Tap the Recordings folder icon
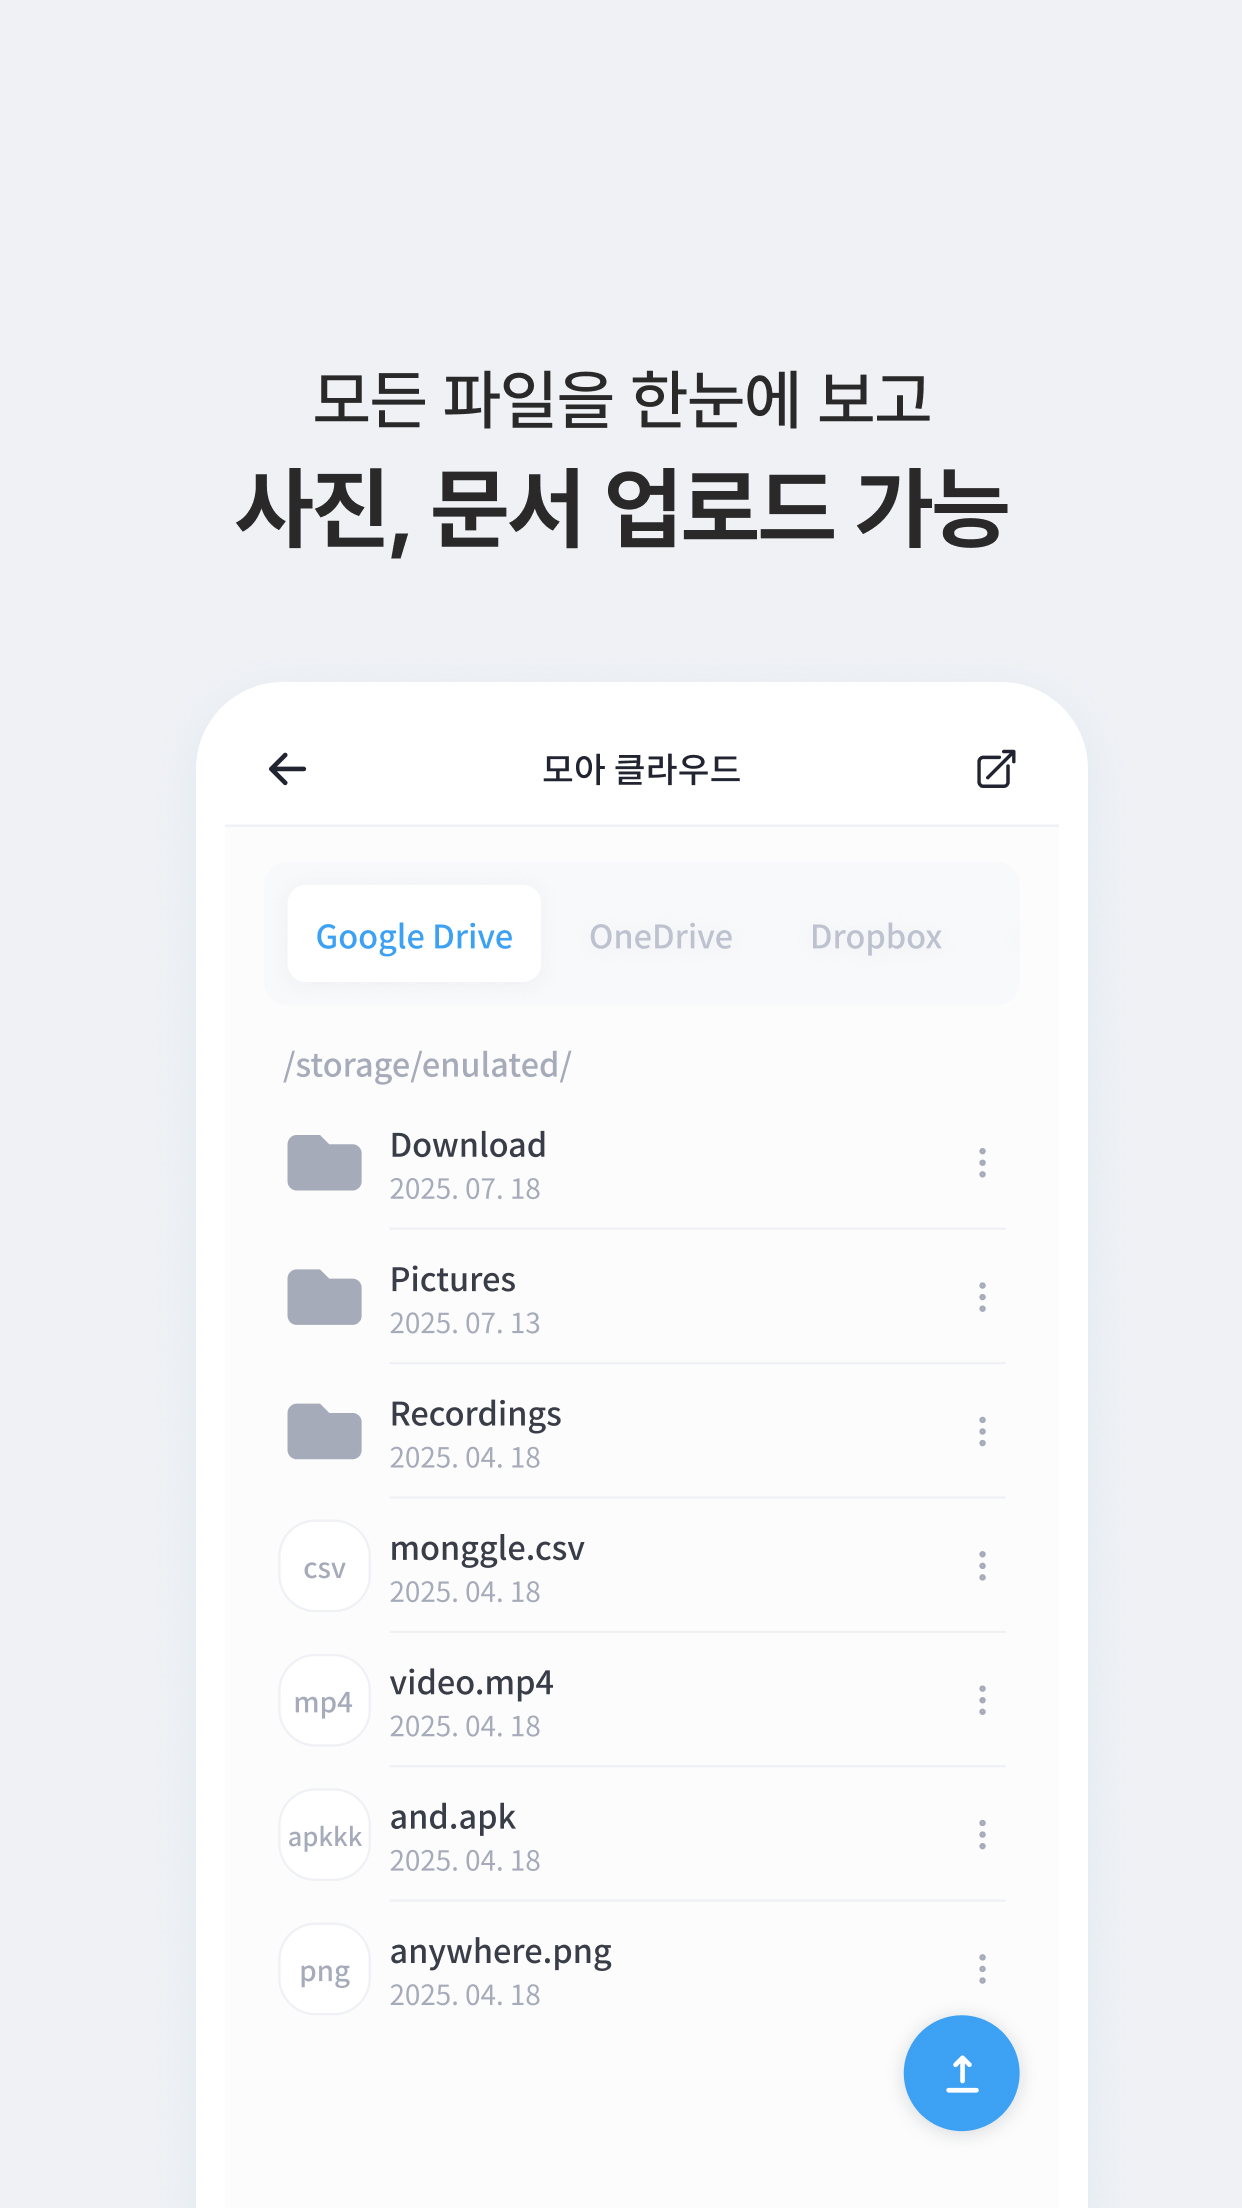Image resolution: width=1242 pixels, height=2208 pixels. (324, 1431)
